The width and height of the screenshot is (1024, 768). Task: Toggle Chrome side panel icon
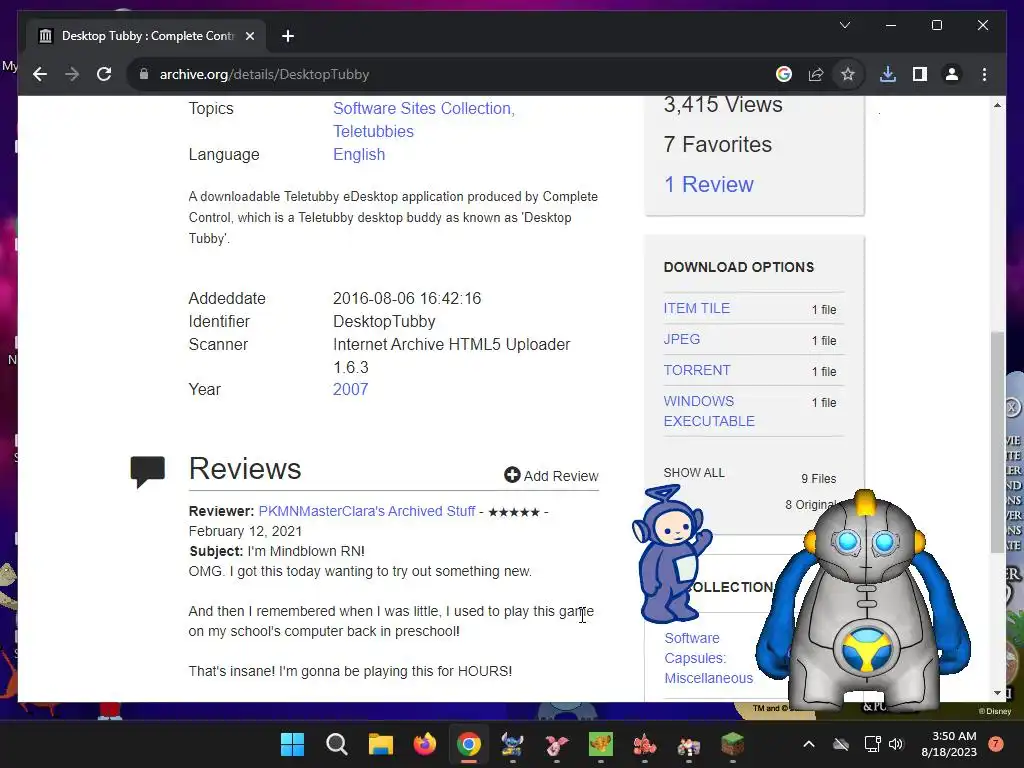pos(920,74)
